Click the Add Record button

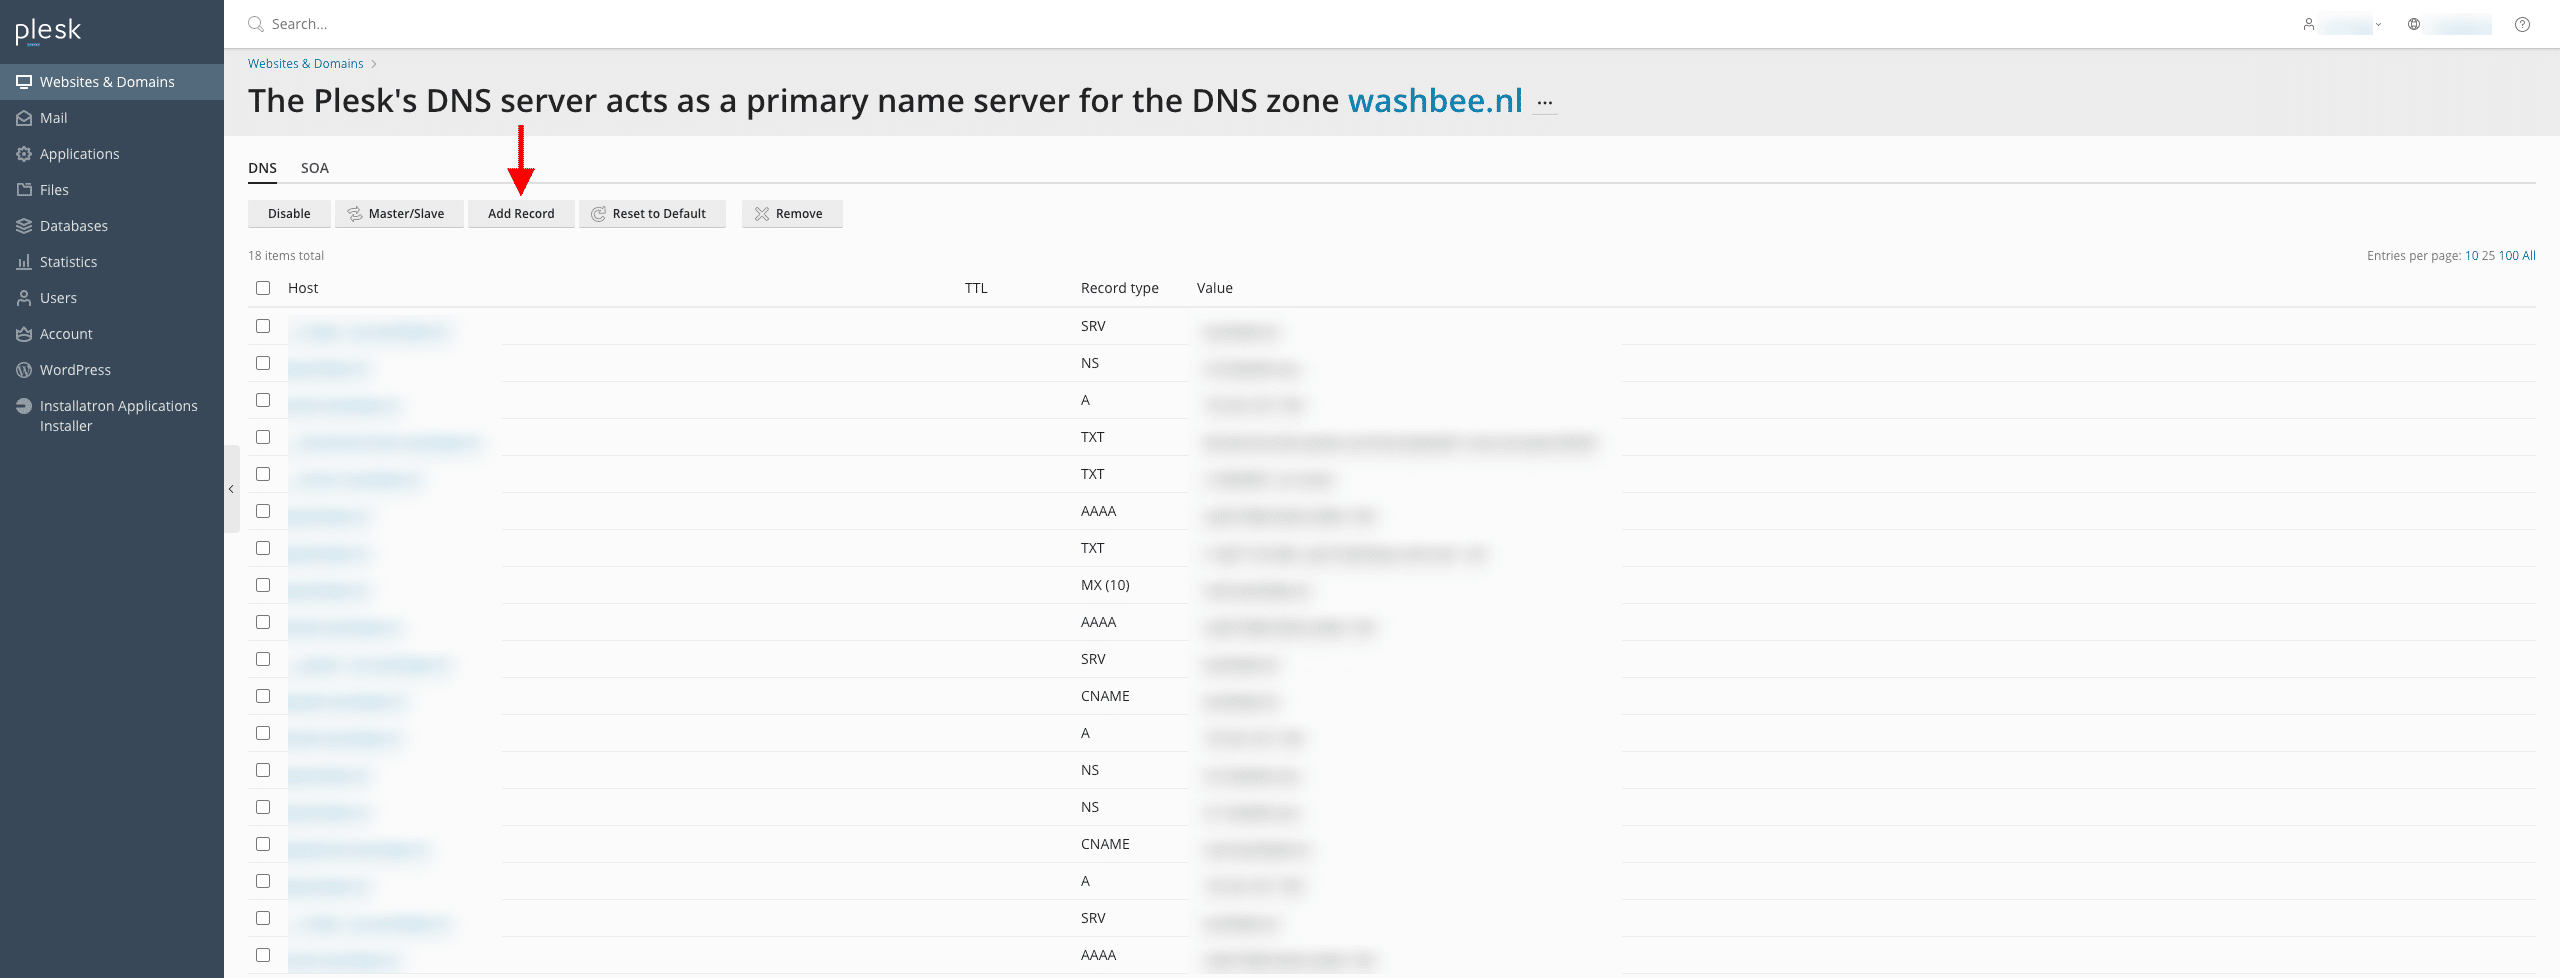click(521, 214)
